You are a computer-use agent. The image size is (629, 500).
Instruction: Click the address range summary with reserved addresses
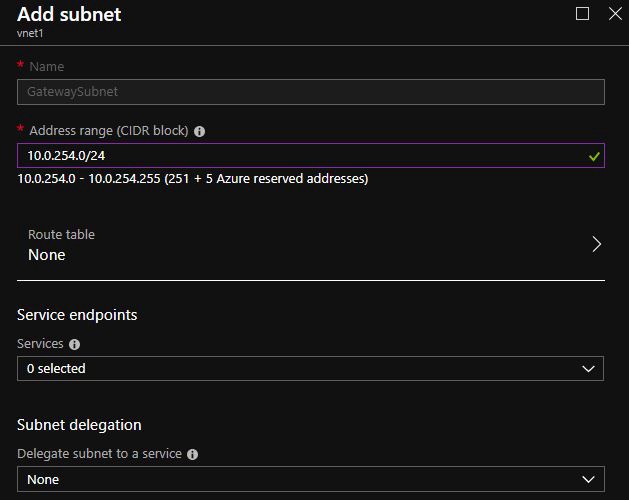point(193,179)
